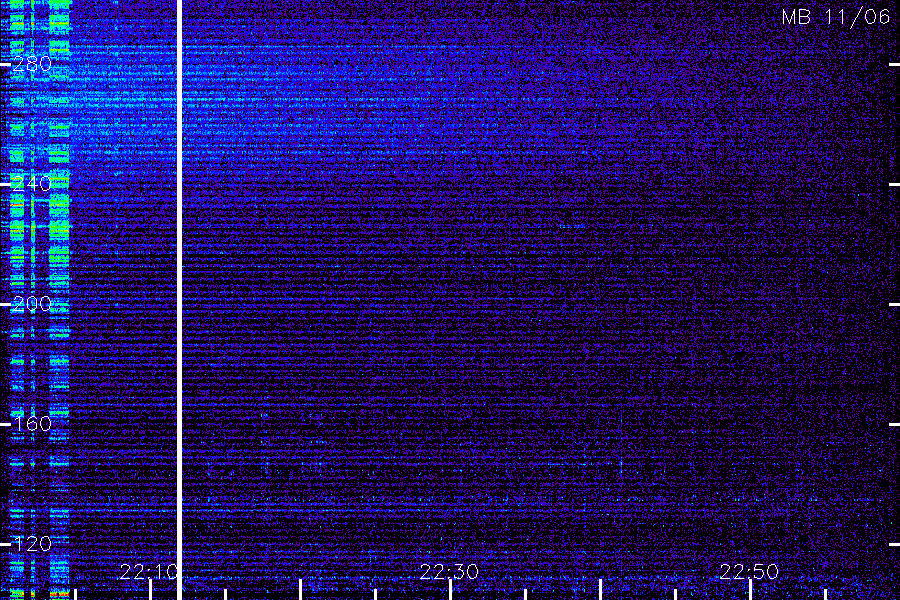The width and height of the screenshot is (900, 600).
Task: Click the 22:50 time label
Action: (749, 572)
